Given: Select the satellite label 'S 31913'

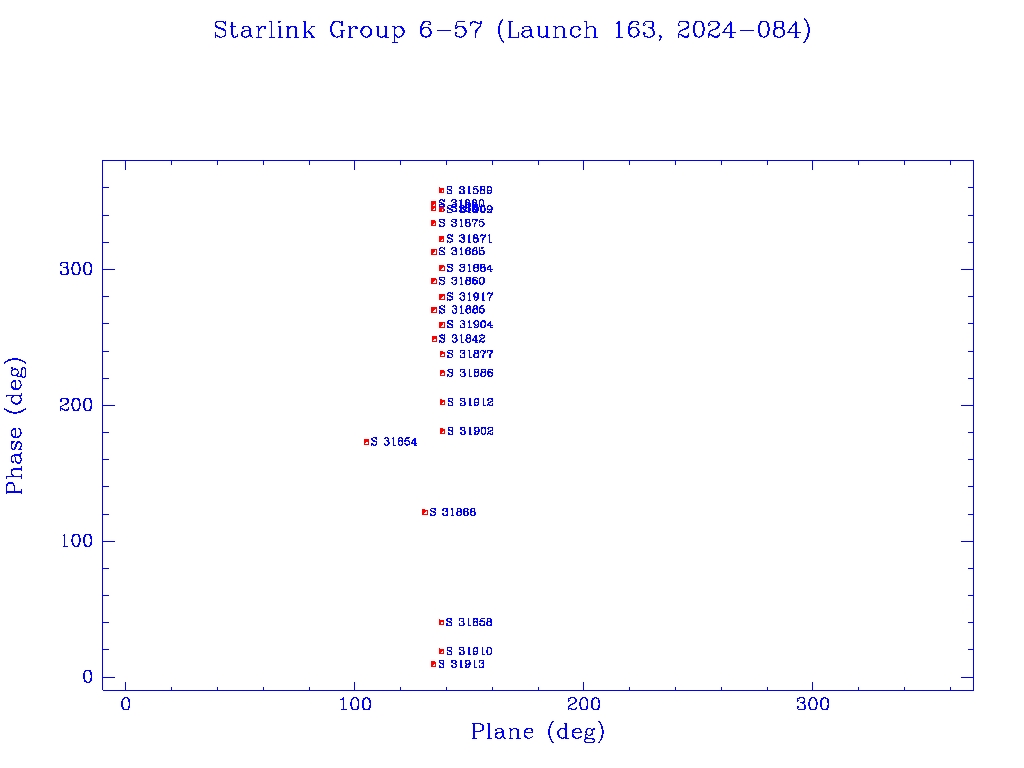Looking at the screenshot, I should click(461, 664).
